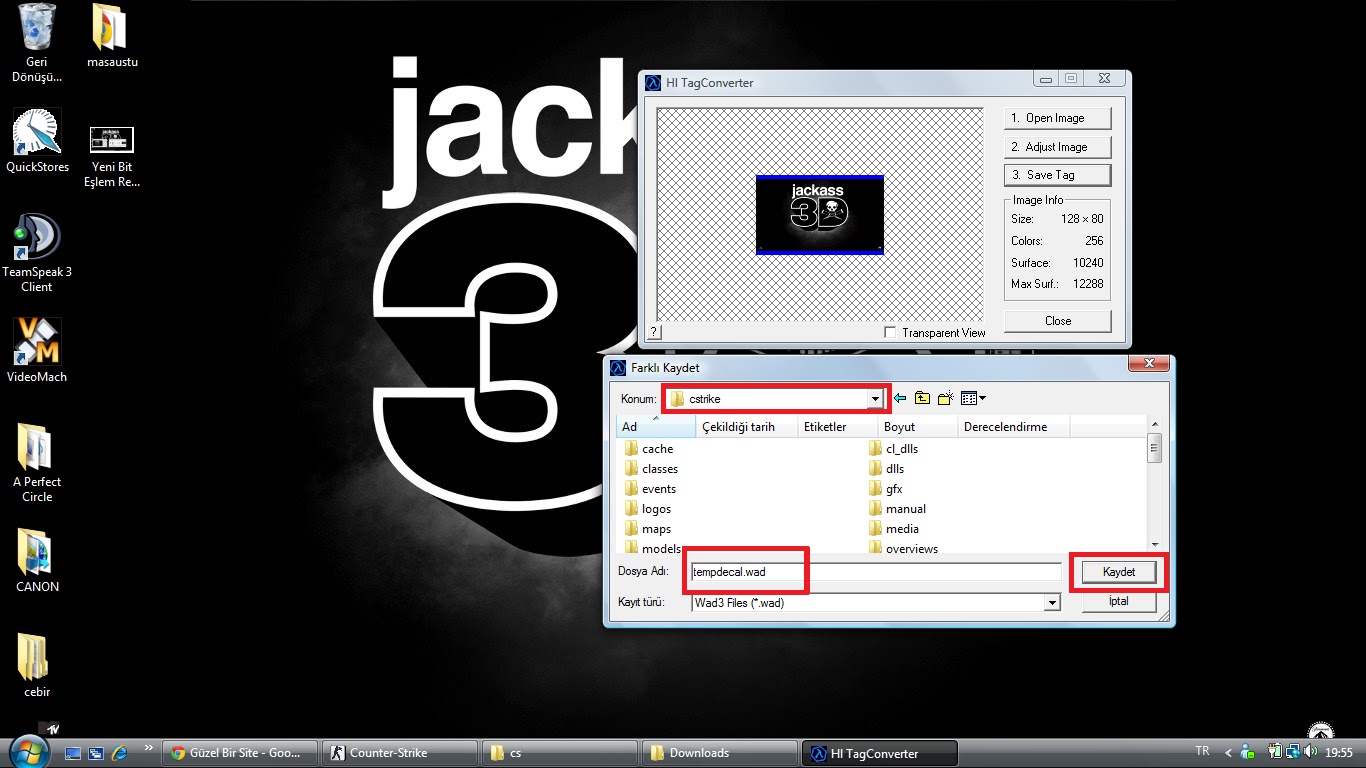
Task: Open the masaustu desktop folder
Action: (112, 36)
